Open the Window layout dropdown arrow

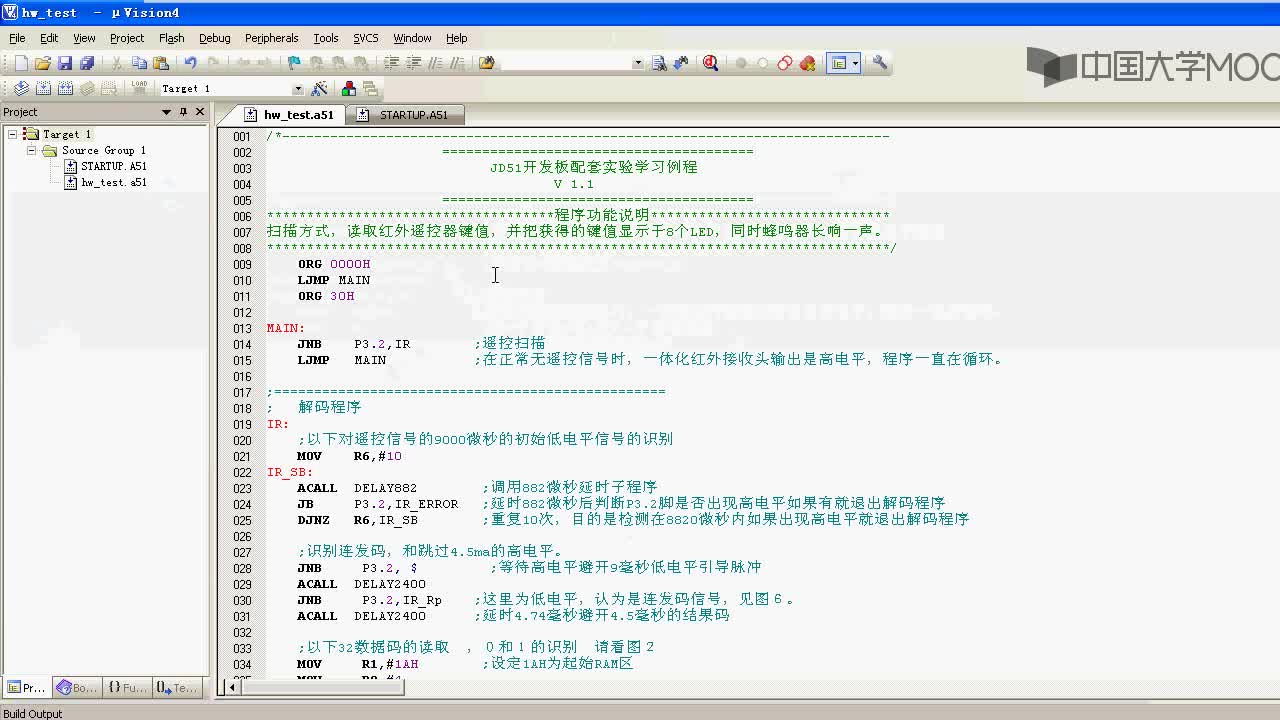pos(855,63)
